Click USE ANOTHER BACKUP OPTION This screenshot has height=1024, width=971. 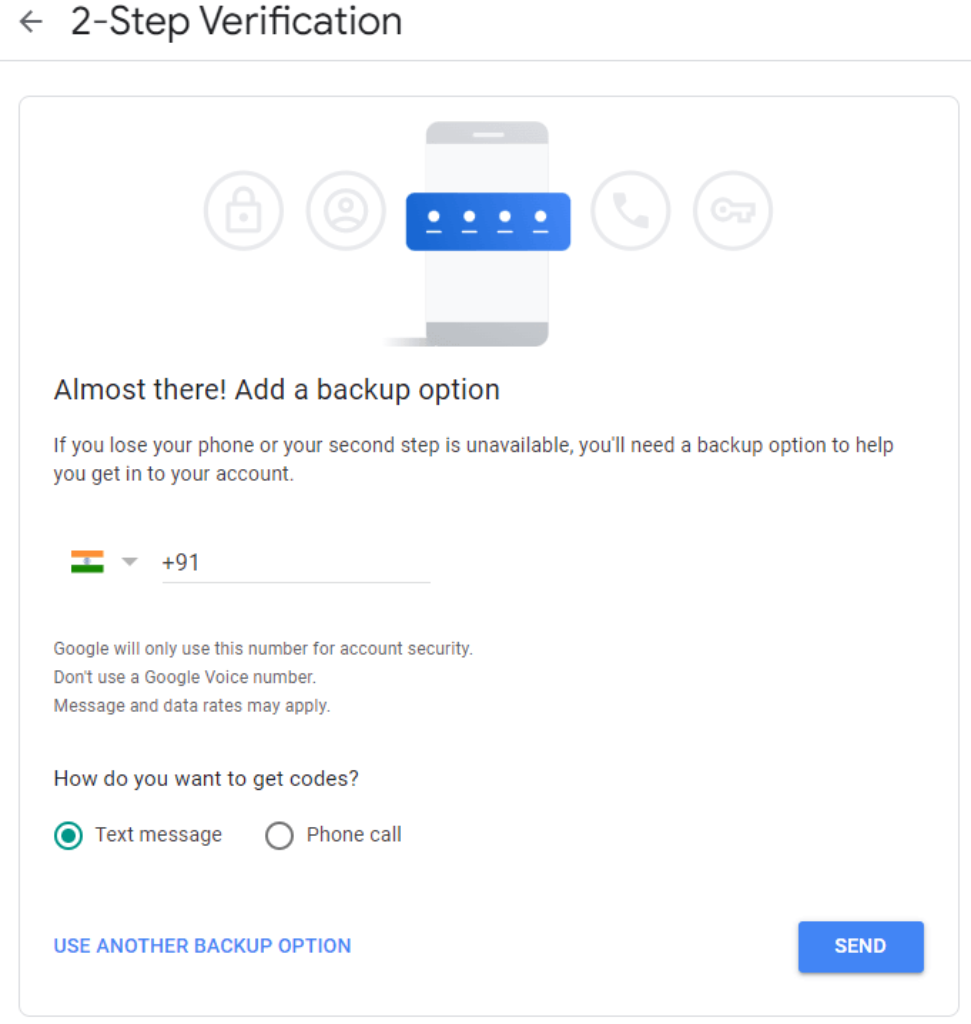[202, 946]
